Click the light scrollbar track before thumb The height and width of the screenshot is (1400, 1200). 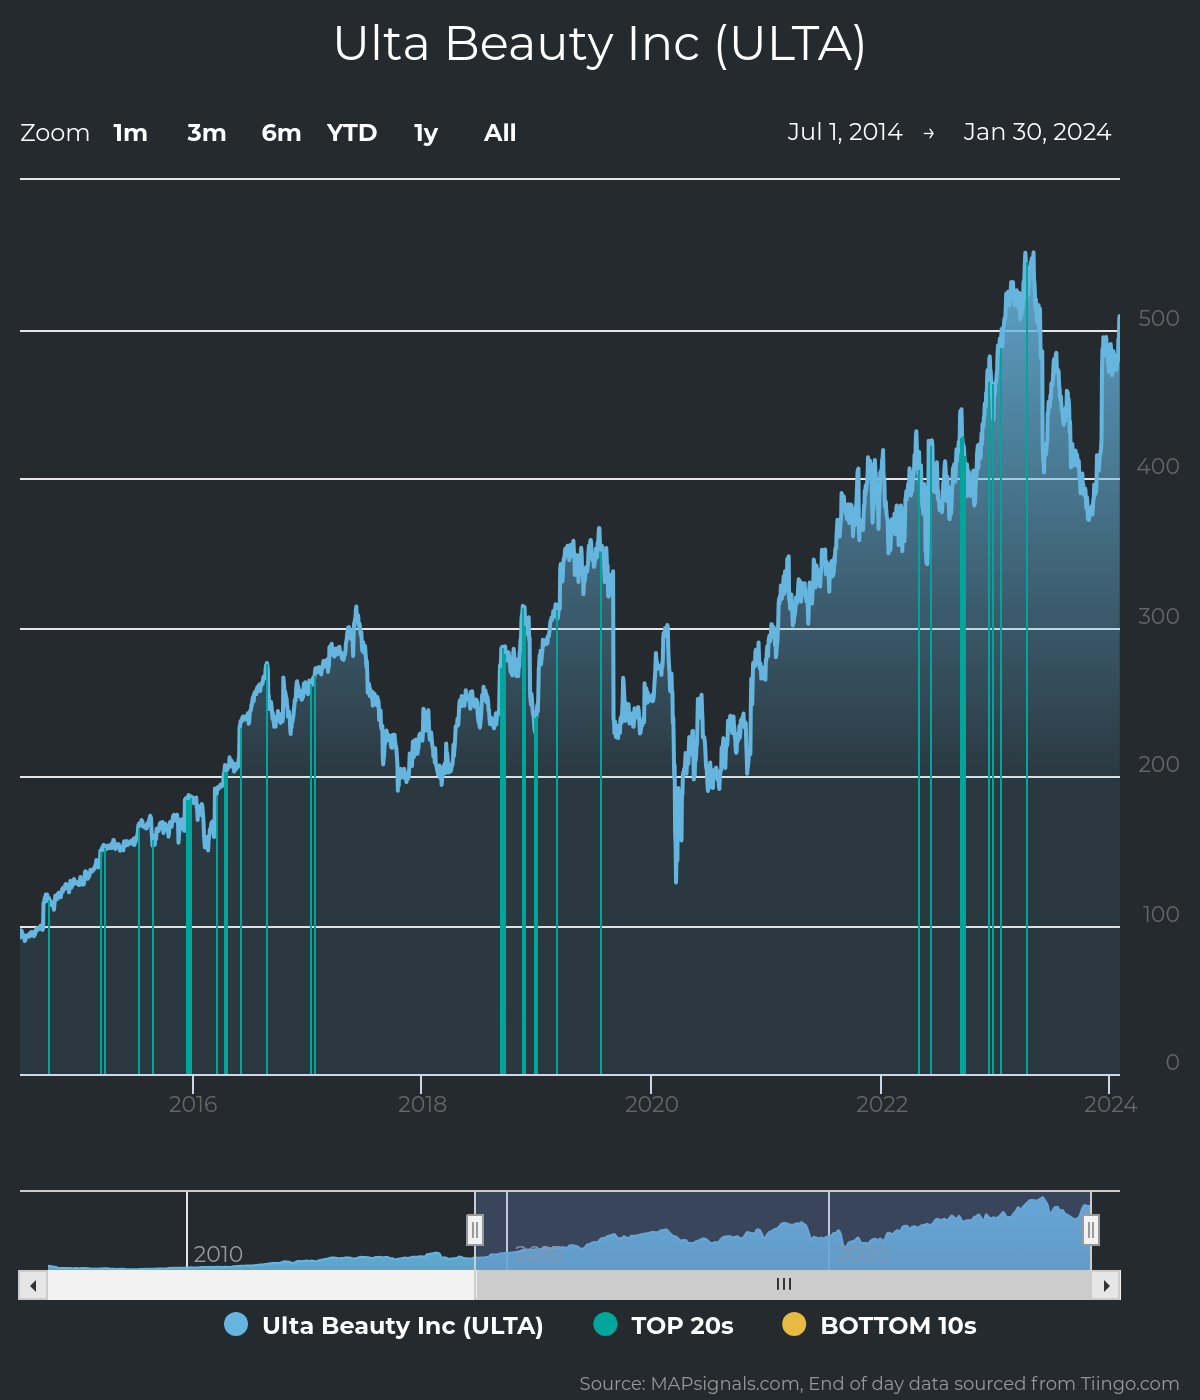pyautogui.click(x=261, y=1285)
